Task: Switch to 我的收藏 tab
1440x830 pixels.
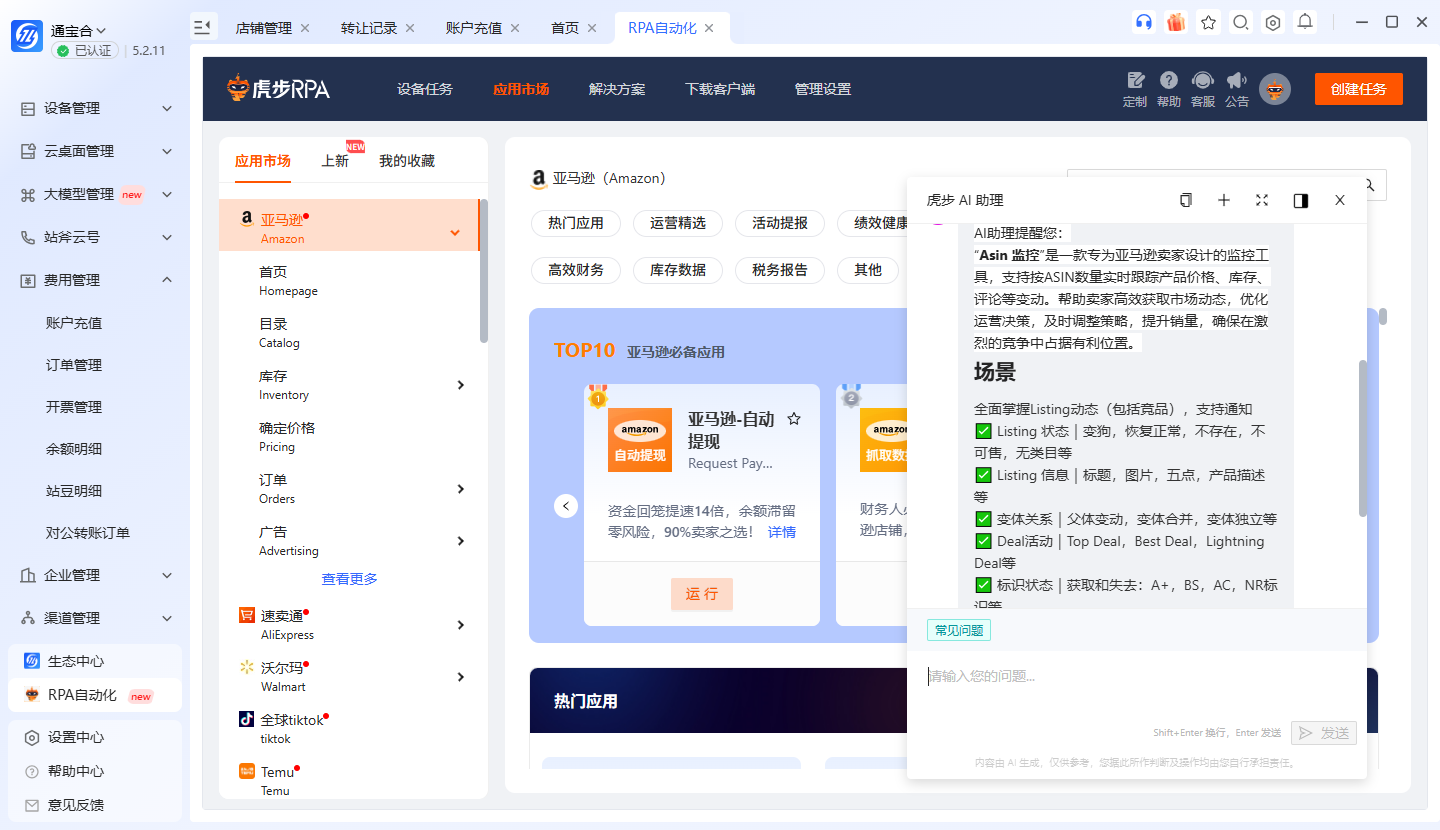Action: coord(407,161)
